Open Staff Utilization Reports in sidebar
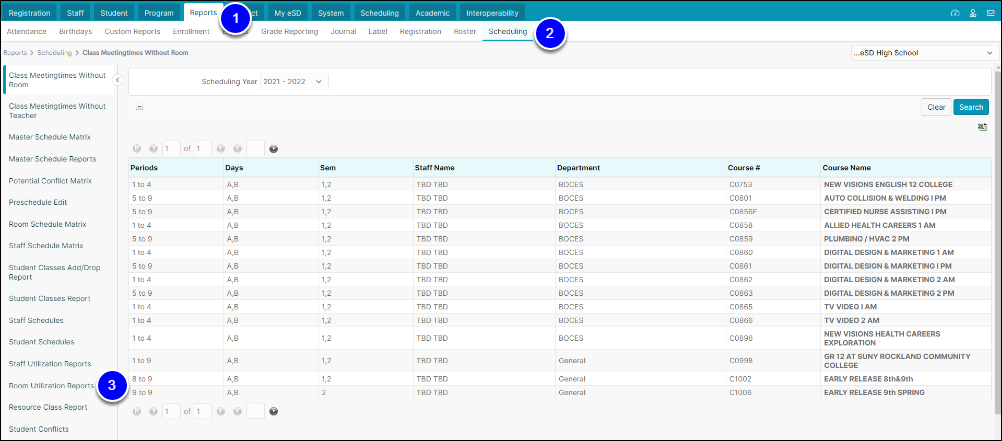 tap(50, 364)
